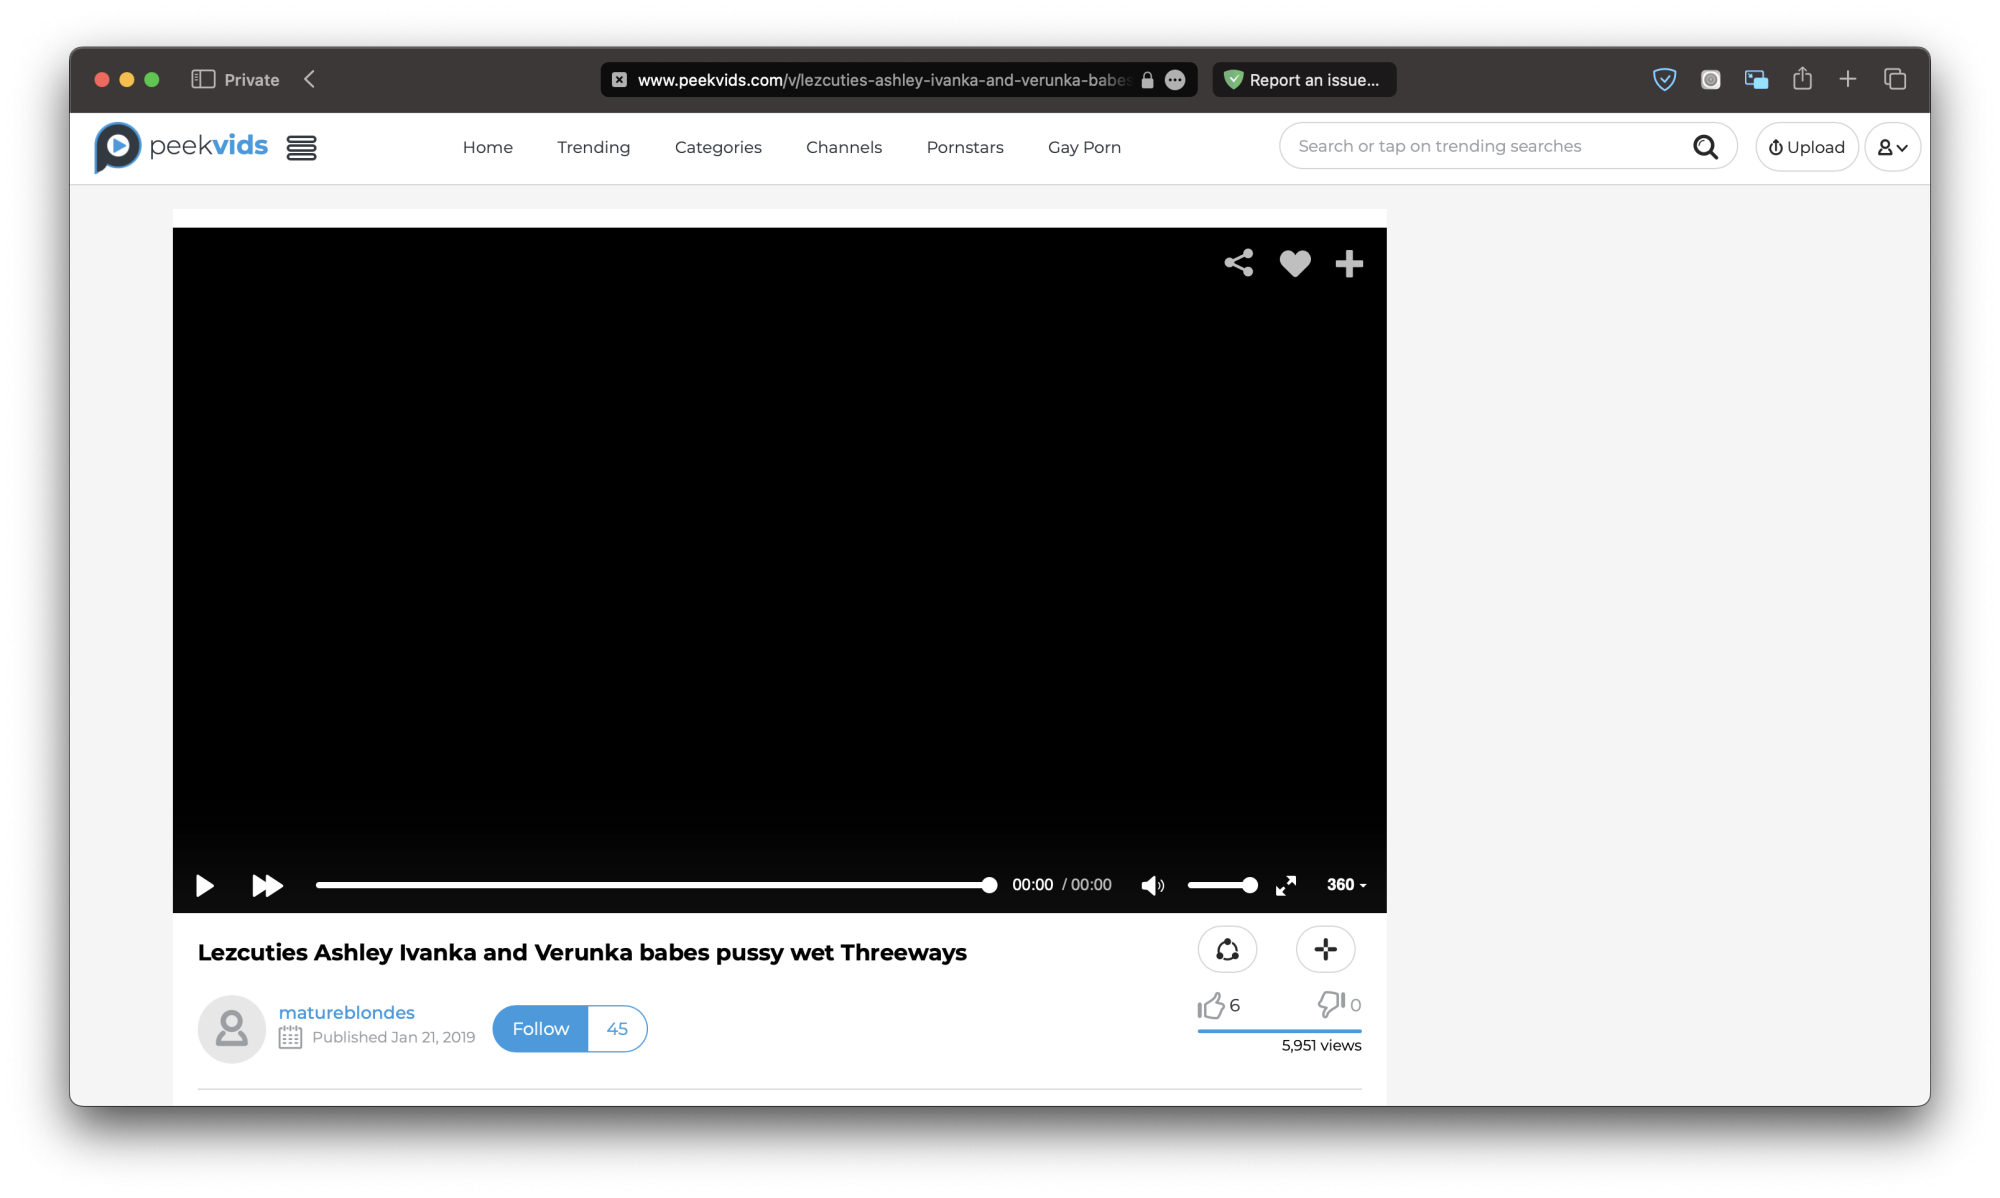The width and height of the screenshot is (2000, 1198).
Task: Click the video player play button
Action: click(205, 886)
